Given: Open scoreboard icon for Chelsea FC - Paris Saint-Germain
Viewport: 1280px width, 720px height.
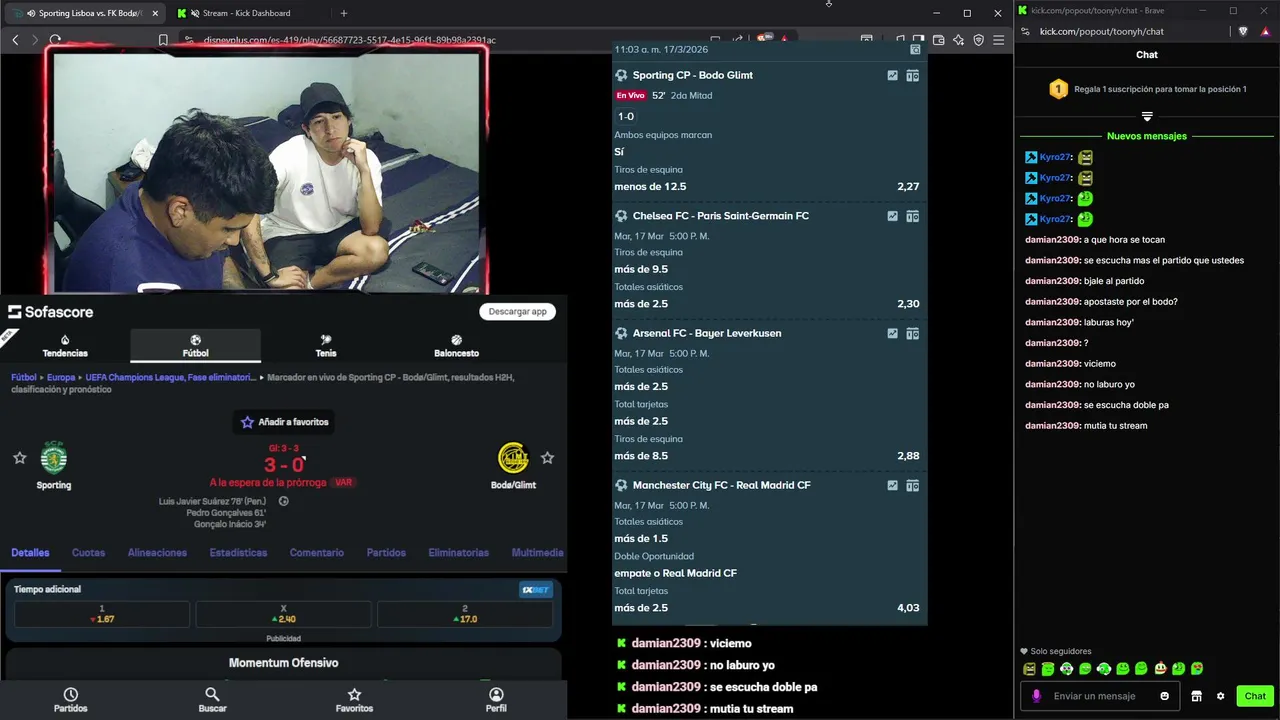Looking at the screenshot, I should tap(912, 216).
